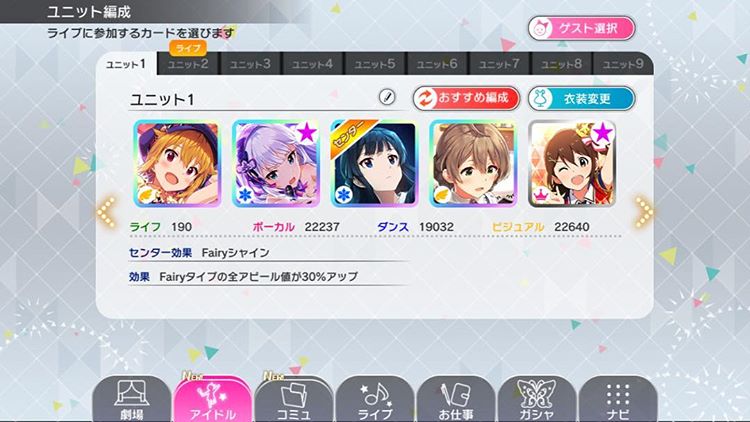Open 劇場 theater from bottom navigation

132,399
